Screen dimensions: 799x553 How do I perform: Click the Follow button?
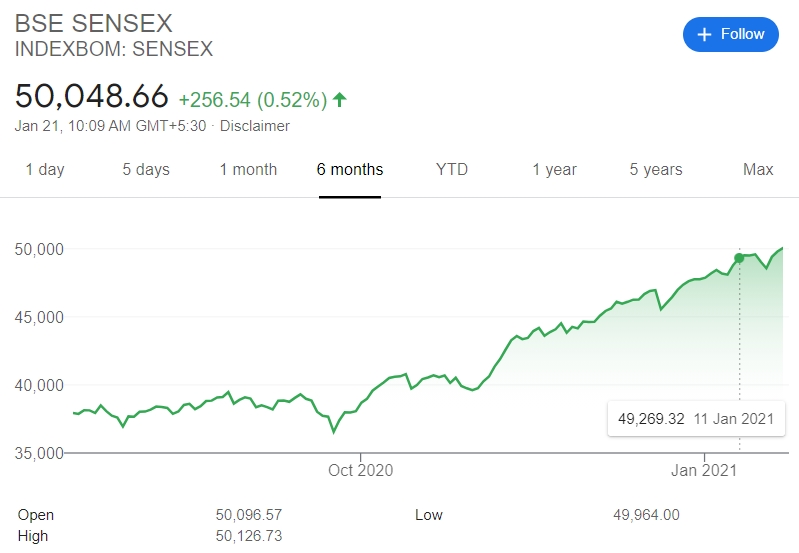coord(730,34)
